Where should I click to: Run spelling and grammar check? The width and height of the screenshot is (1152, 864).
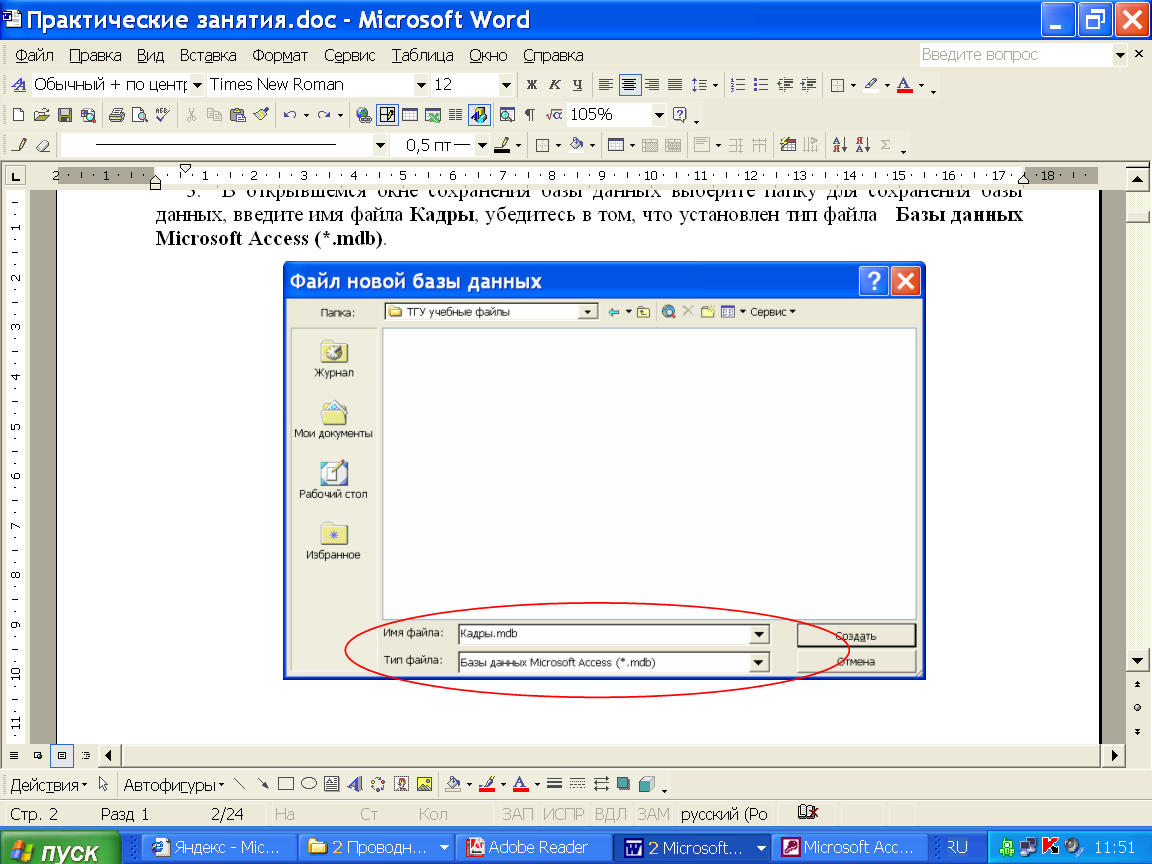point(162,115)
